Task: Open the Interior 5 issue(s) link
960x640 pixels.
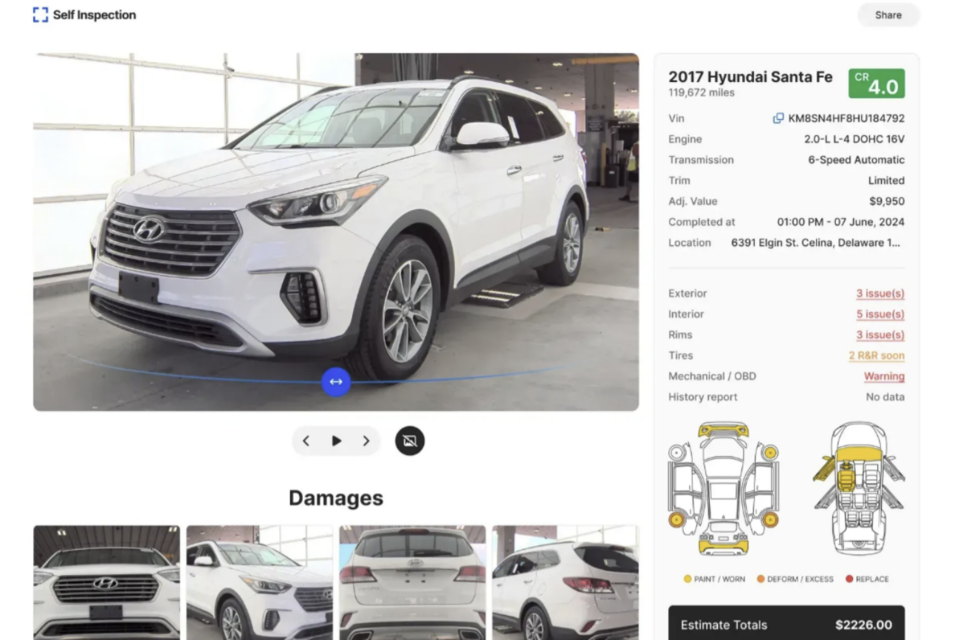Action: tap(880, 314)
